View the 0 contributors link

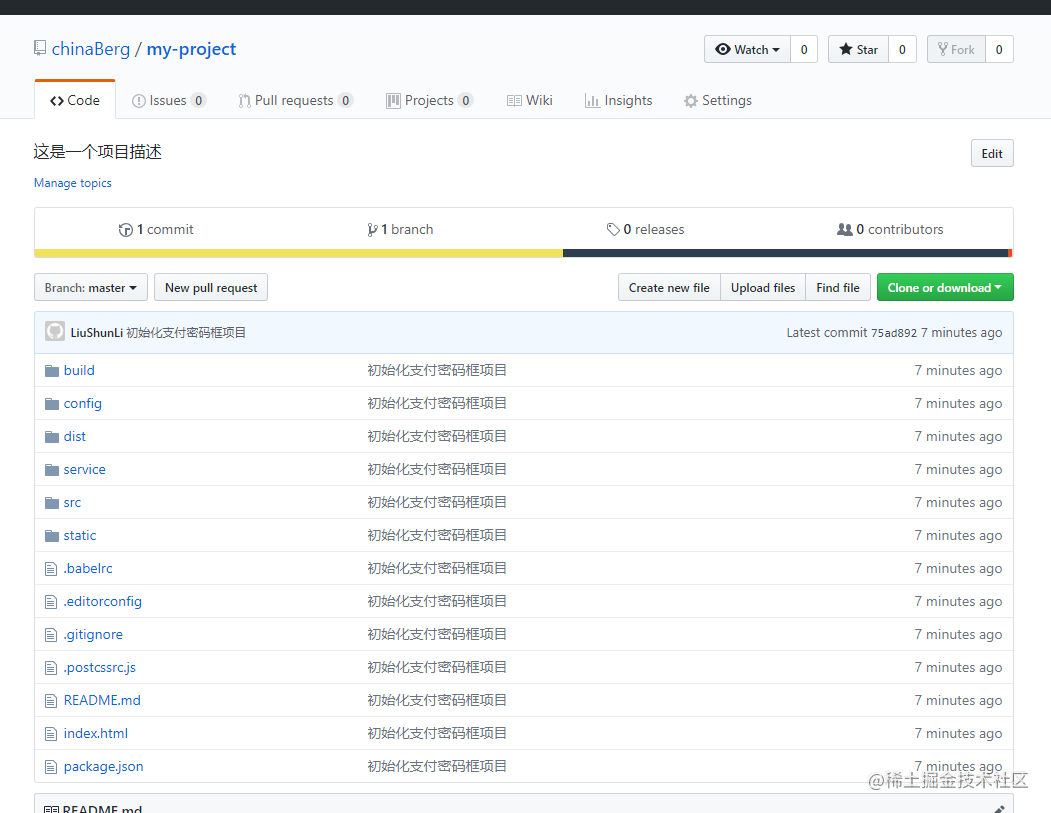[890, 230]
